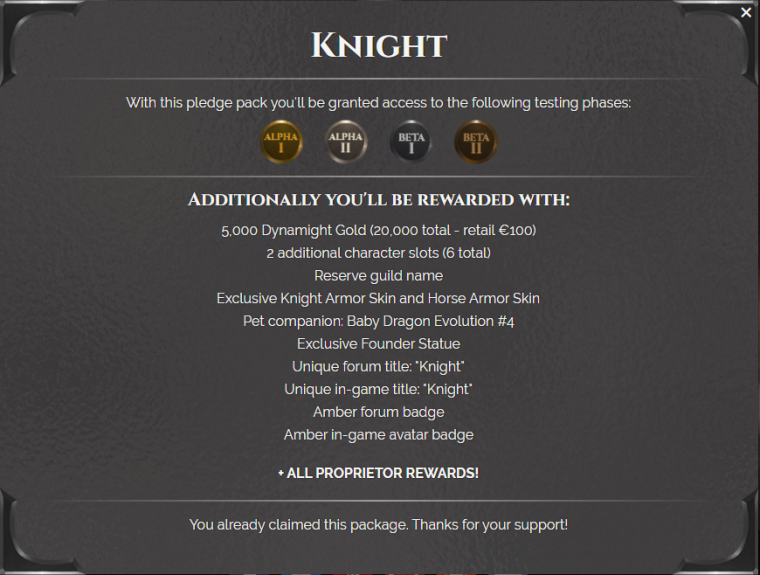This screenshot has height=575, width=760.
Task: Click the Additionally you'll be rewarded heading
Action: [379, 200]
